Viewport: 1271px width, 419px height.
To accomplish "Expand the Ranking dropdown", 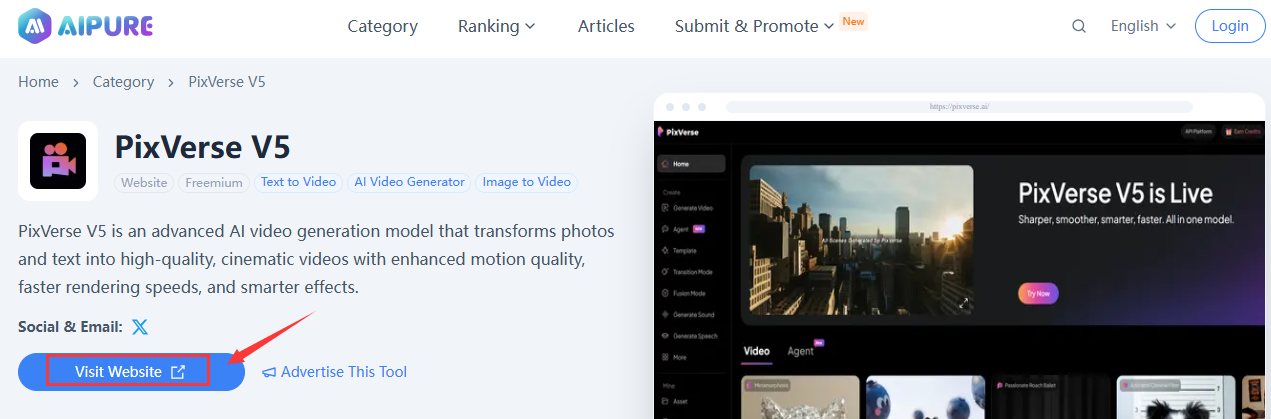I will tap(497, 26).
